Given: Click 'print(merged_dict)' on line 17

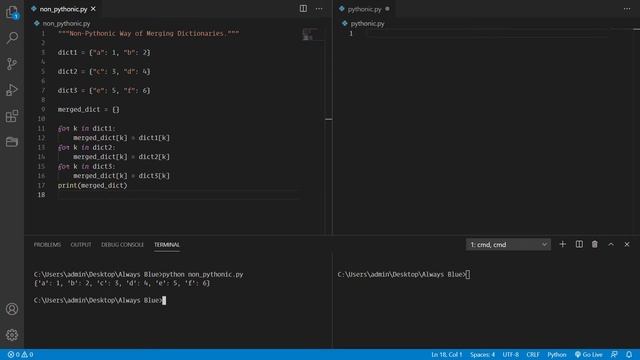Looking at the screenshot, I should pos(92,185).
